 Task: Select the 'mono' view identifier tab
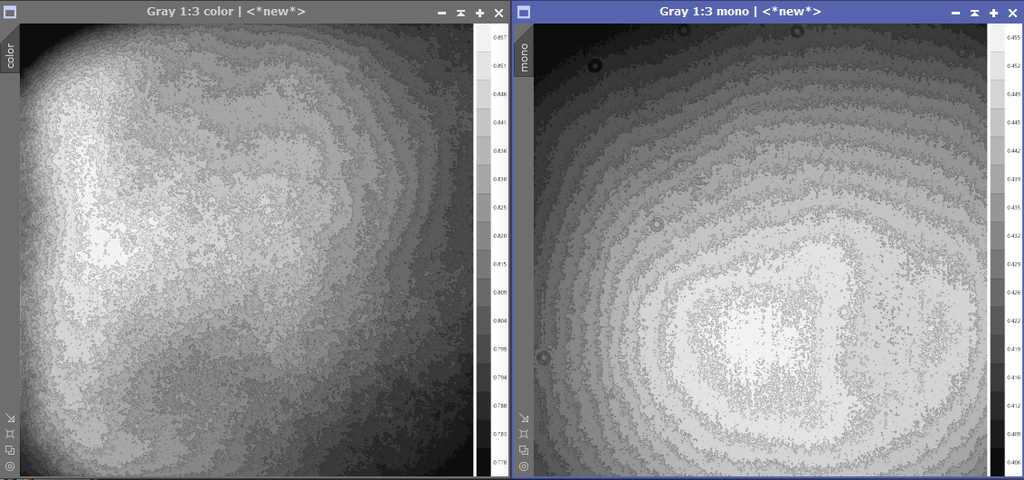pyautogui.click(x=524, y=57)
